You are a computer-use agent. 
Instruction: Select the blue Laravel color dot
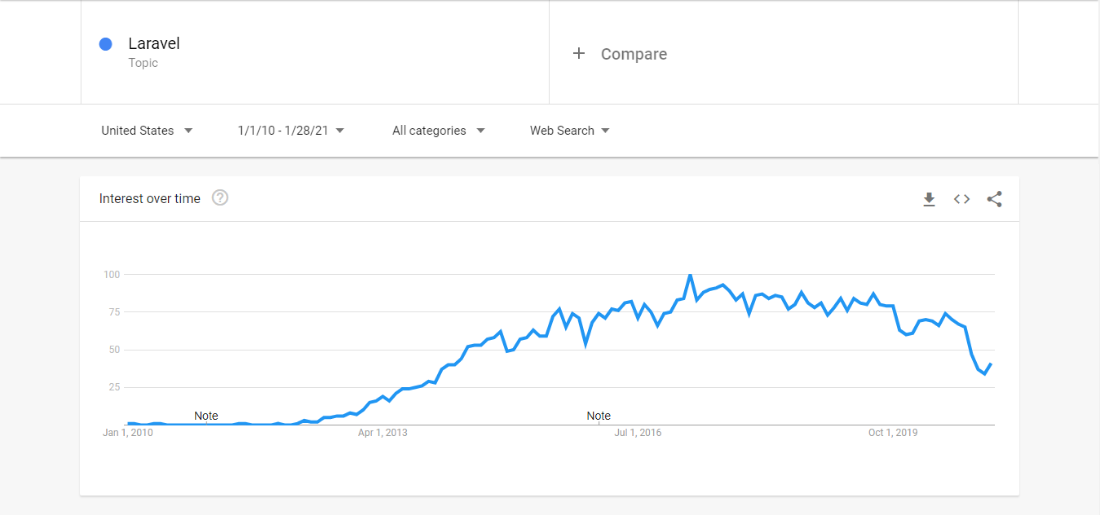coord(106,44)
